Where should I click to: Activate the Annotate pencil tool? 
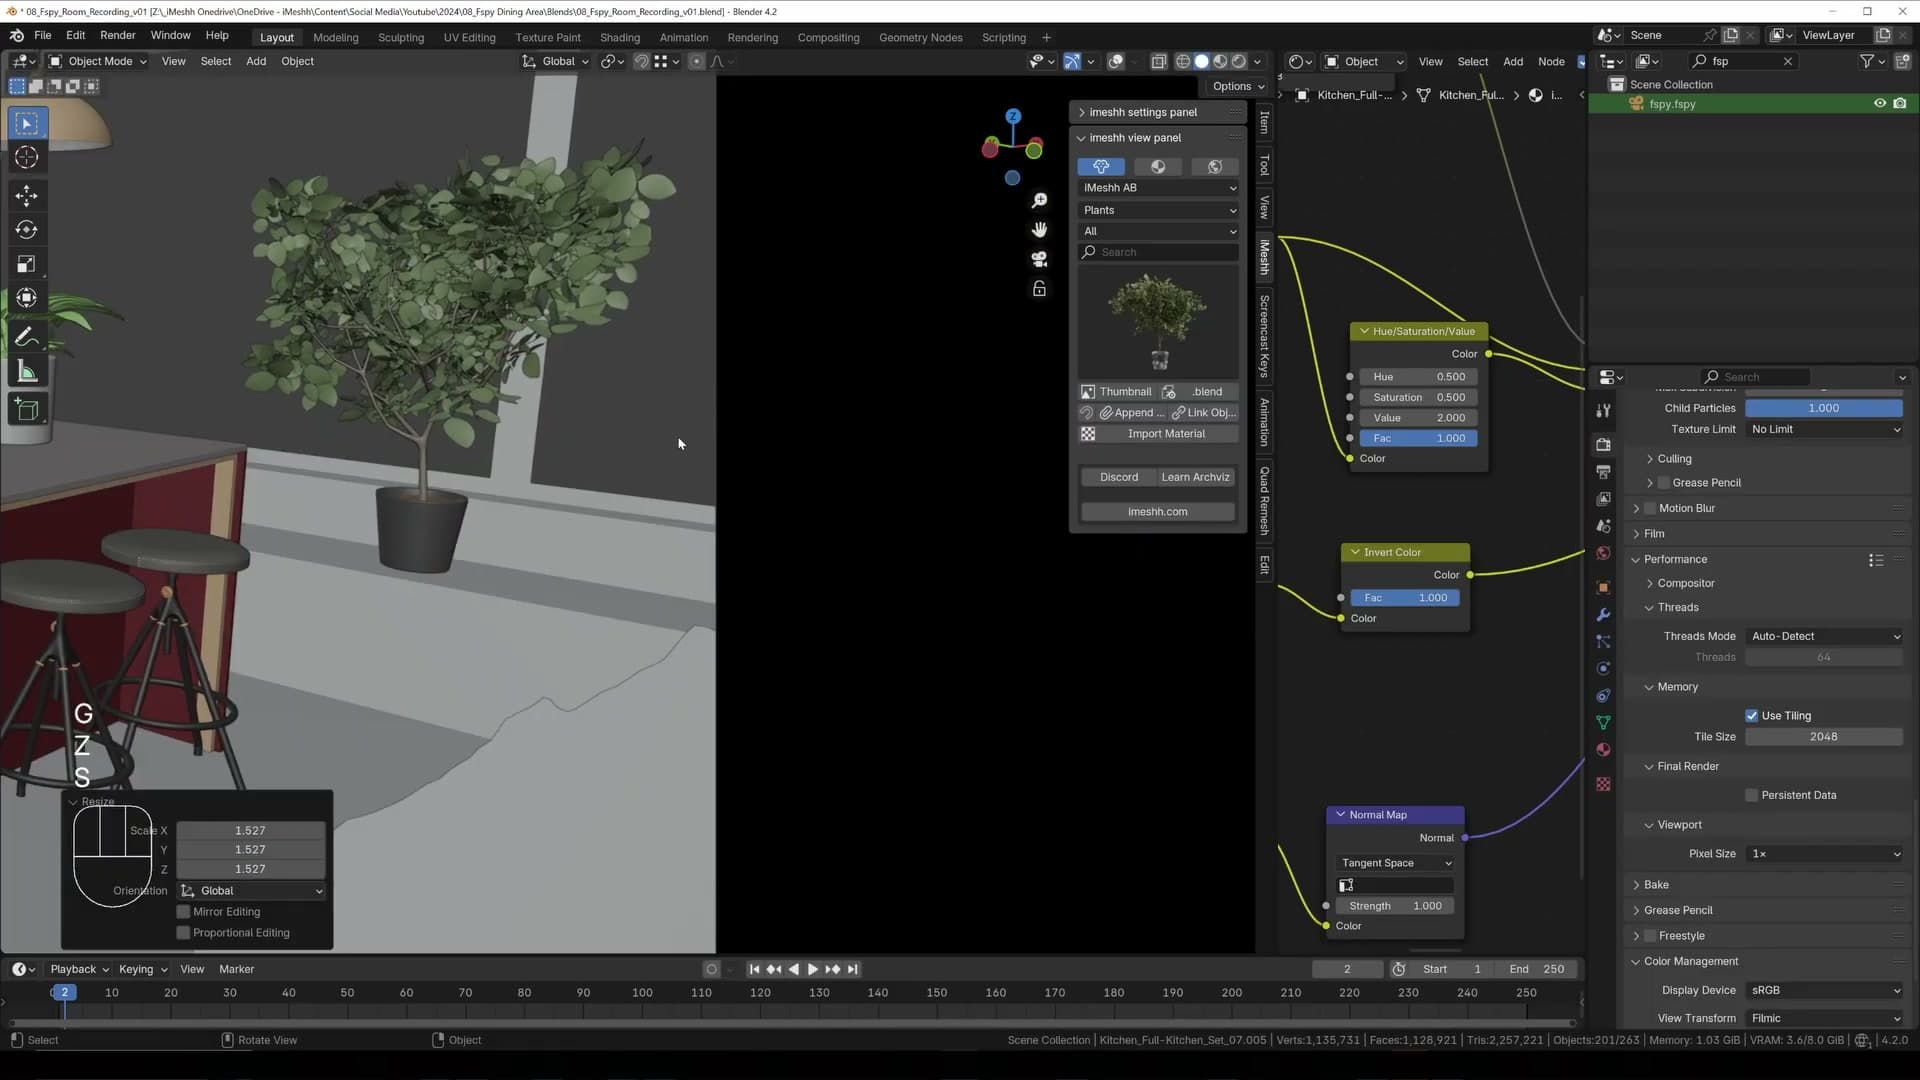coord(27,337)
